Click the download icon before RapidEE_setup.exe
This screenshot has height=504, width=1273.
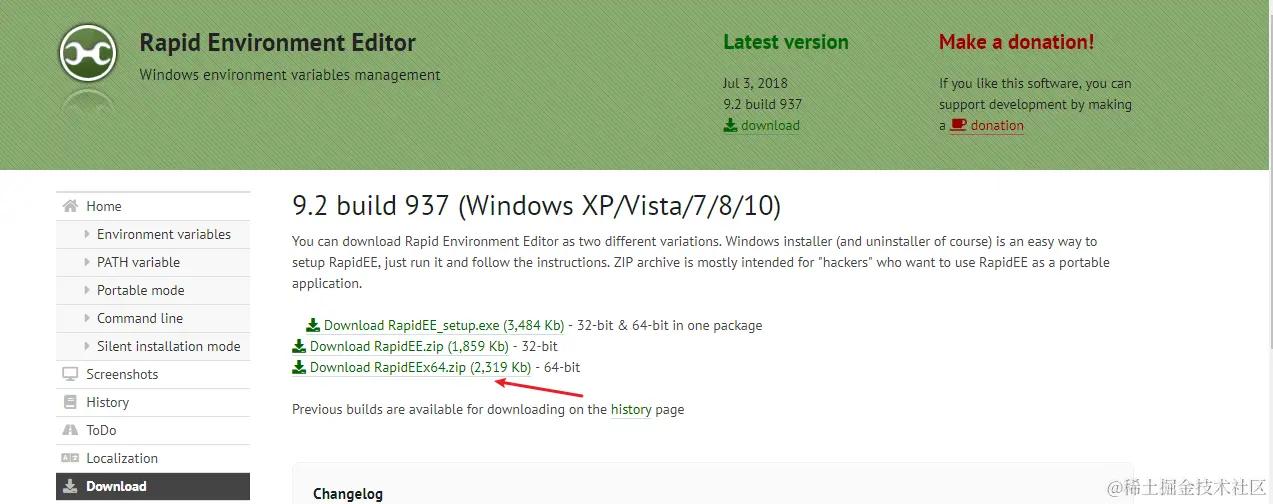tap(313, 325)
